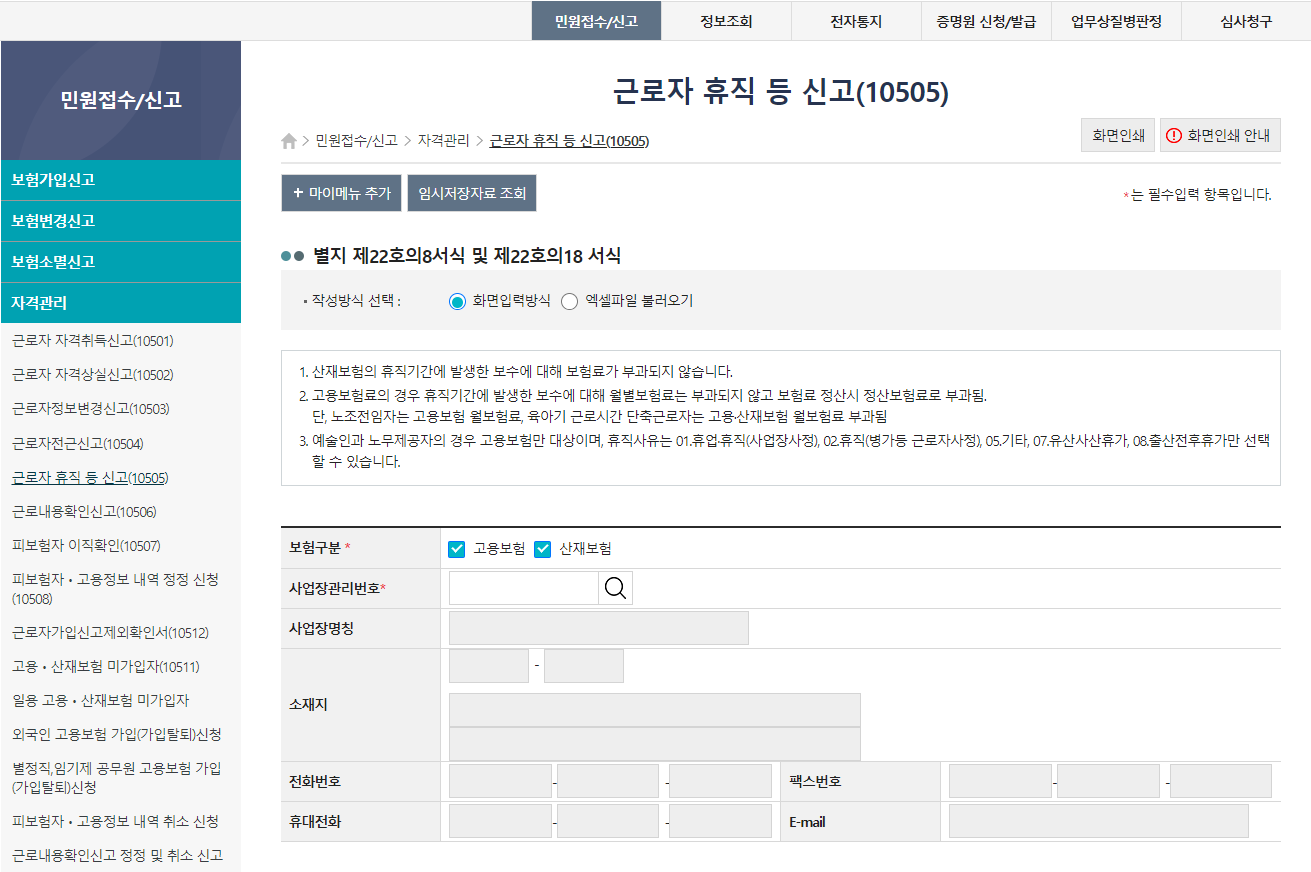
Task: Open 피보험자·고용정보 내역 취소 신청 link
Action: click(x=115, y=822)
